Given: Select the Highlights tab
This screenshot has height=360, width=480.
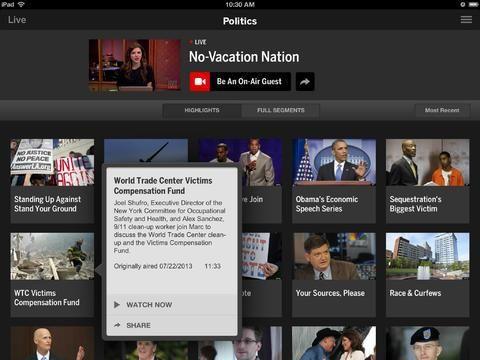Looking at the screenshot, I should [202, 110].
